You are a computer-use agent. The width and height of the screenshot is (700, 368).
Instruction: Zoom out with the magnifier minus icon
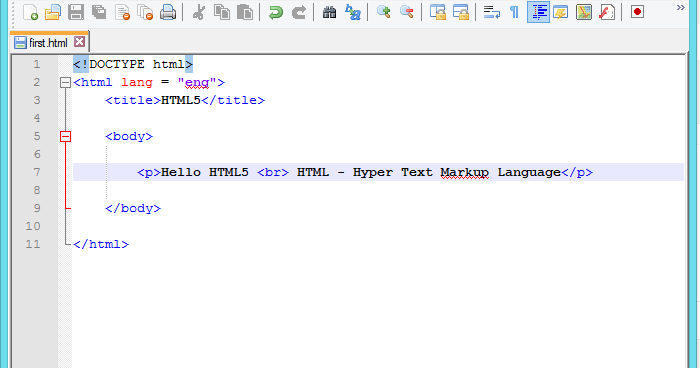click(406, 12)
